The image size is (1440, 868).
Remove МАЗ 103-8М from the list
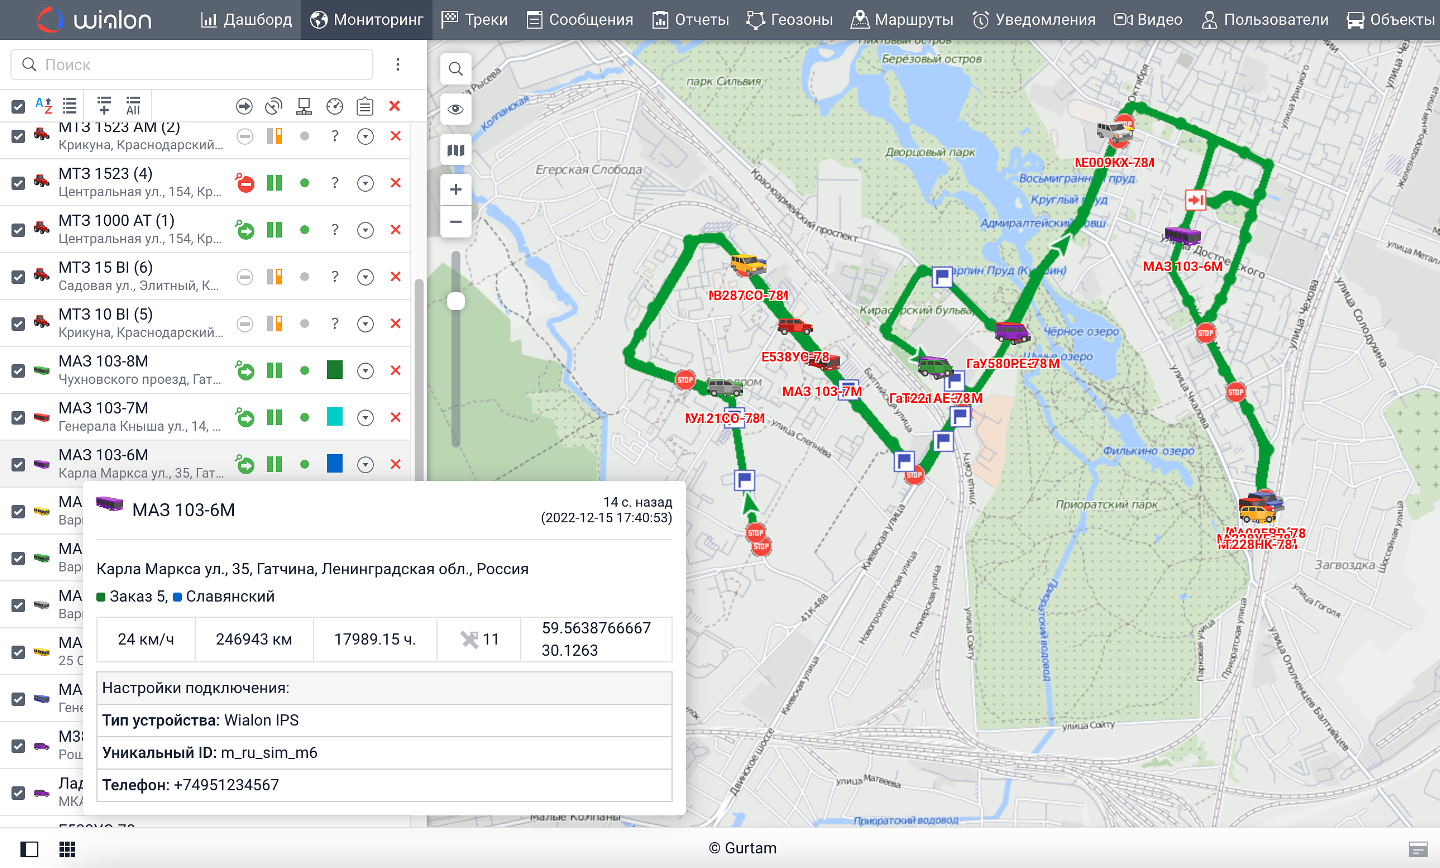(395, 371)
